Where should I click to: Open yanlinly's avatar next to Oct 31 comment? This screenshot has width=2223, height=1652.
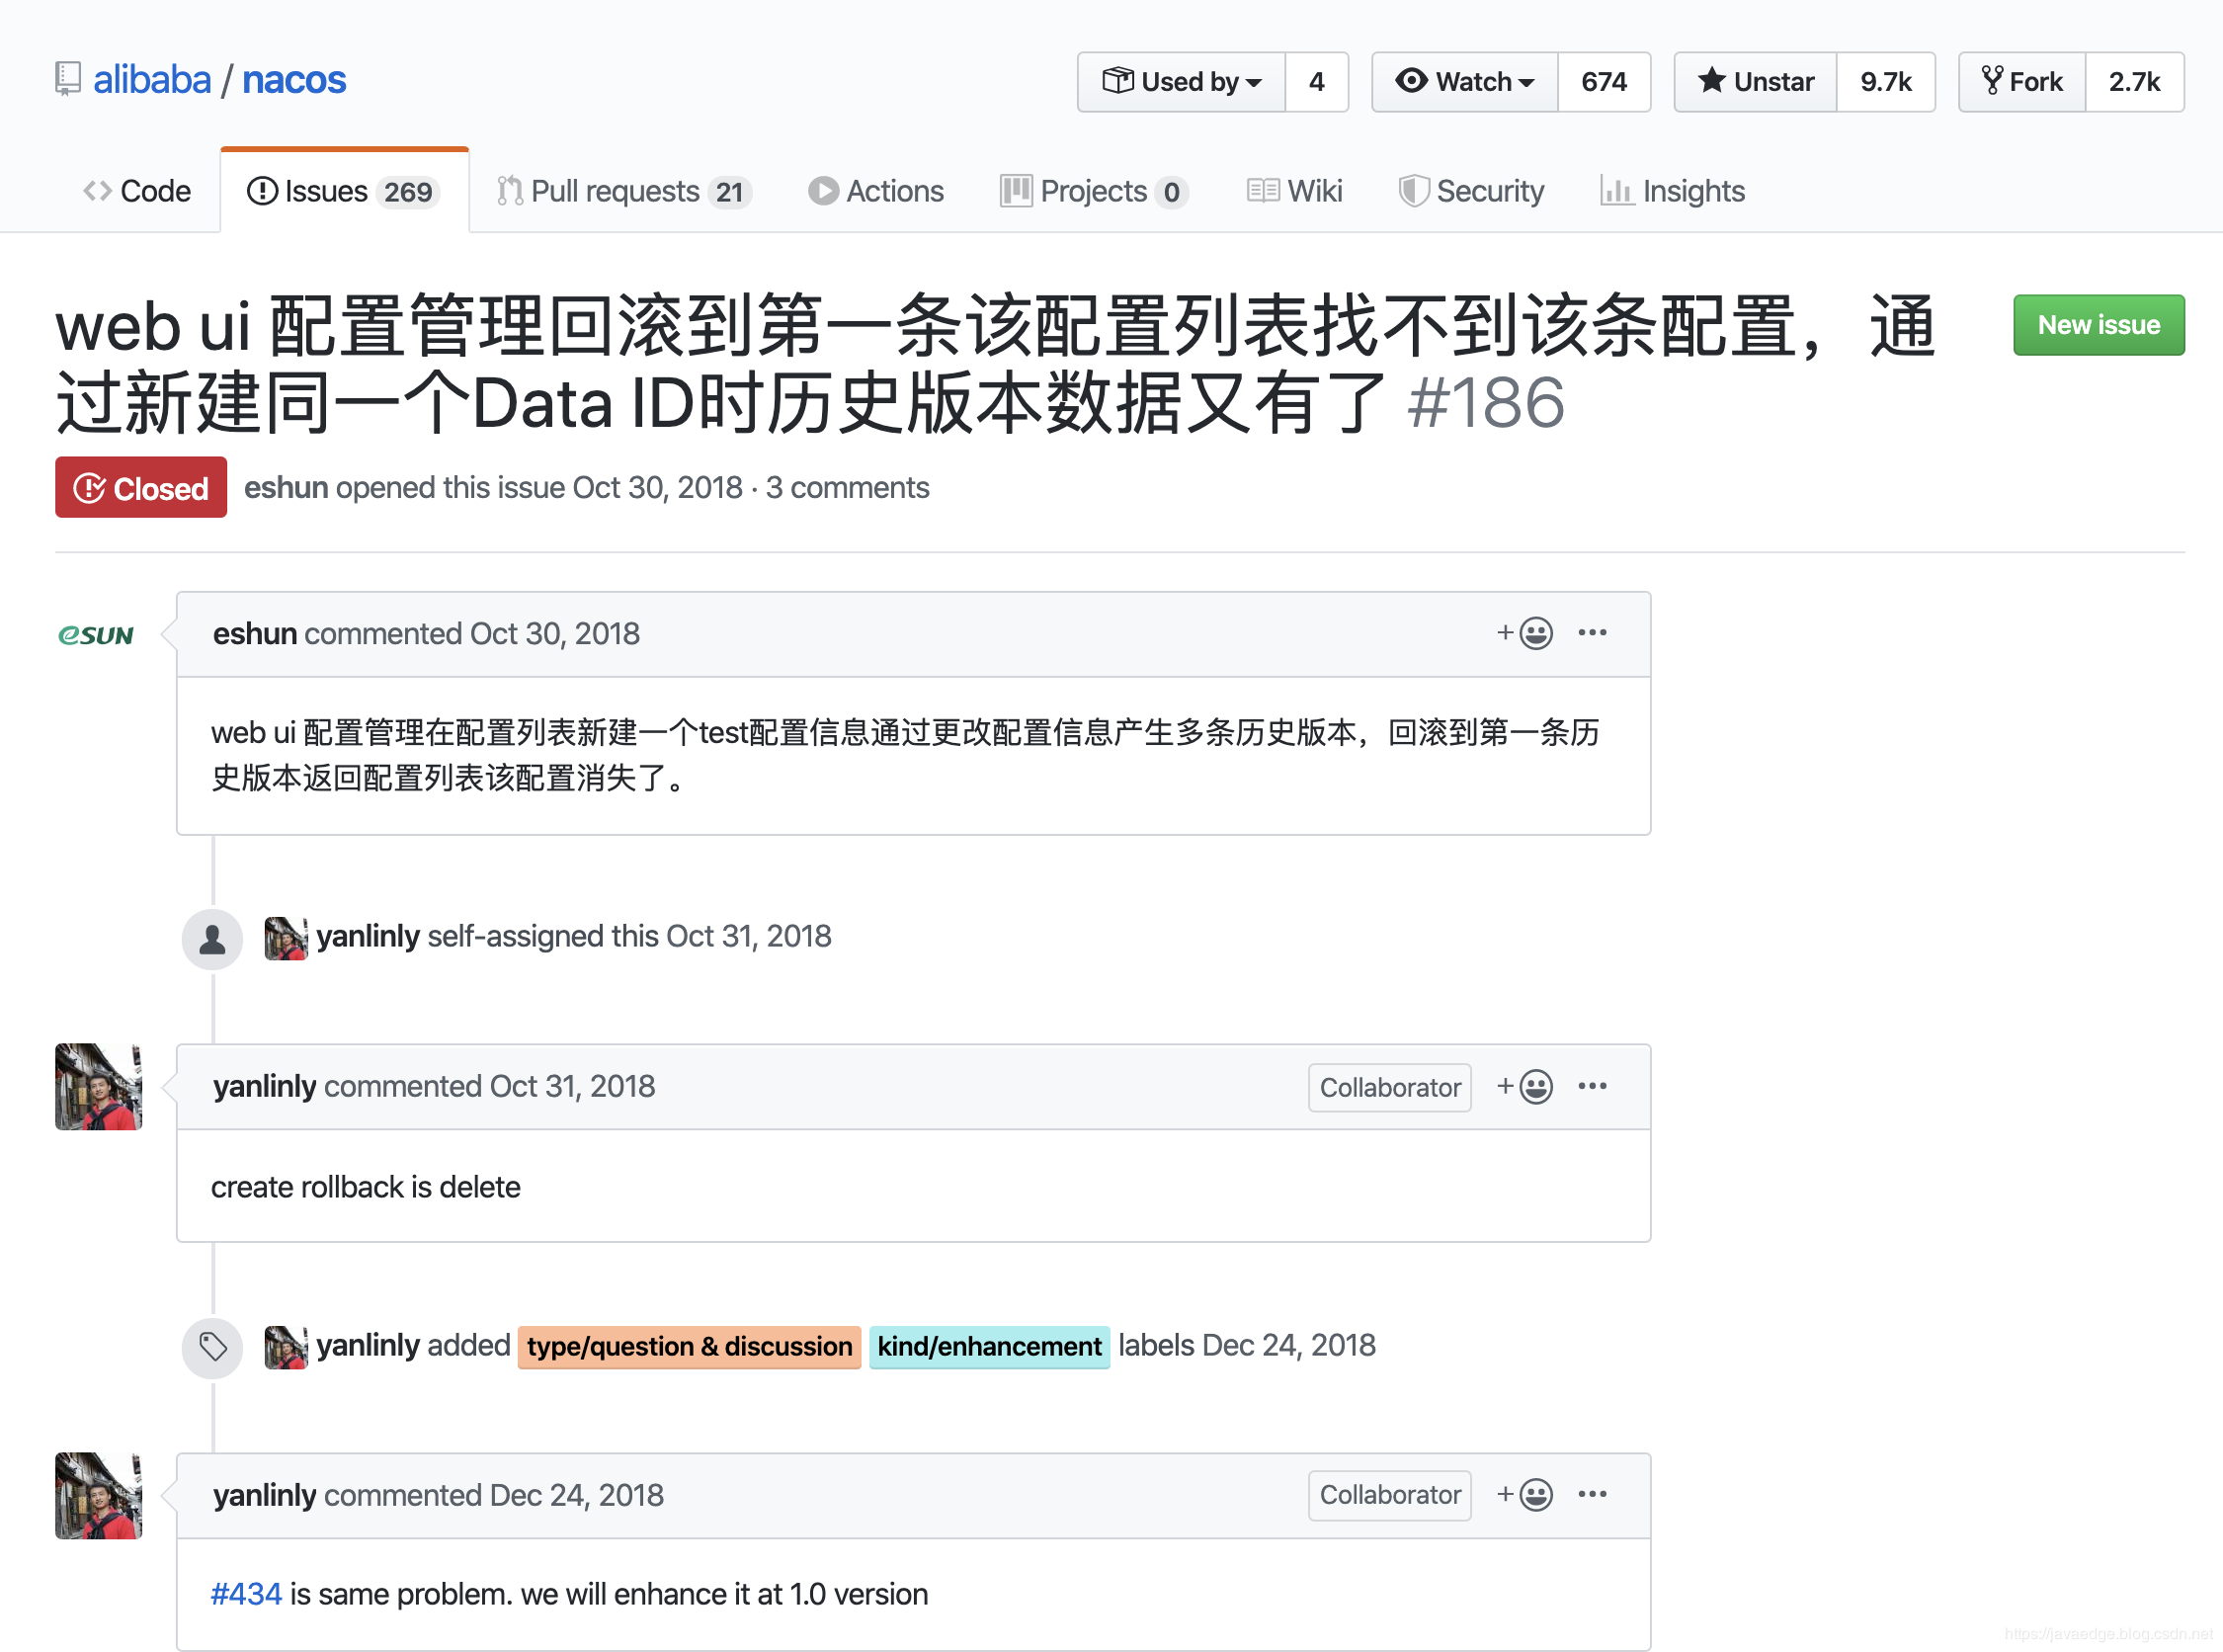point(98,1087)
